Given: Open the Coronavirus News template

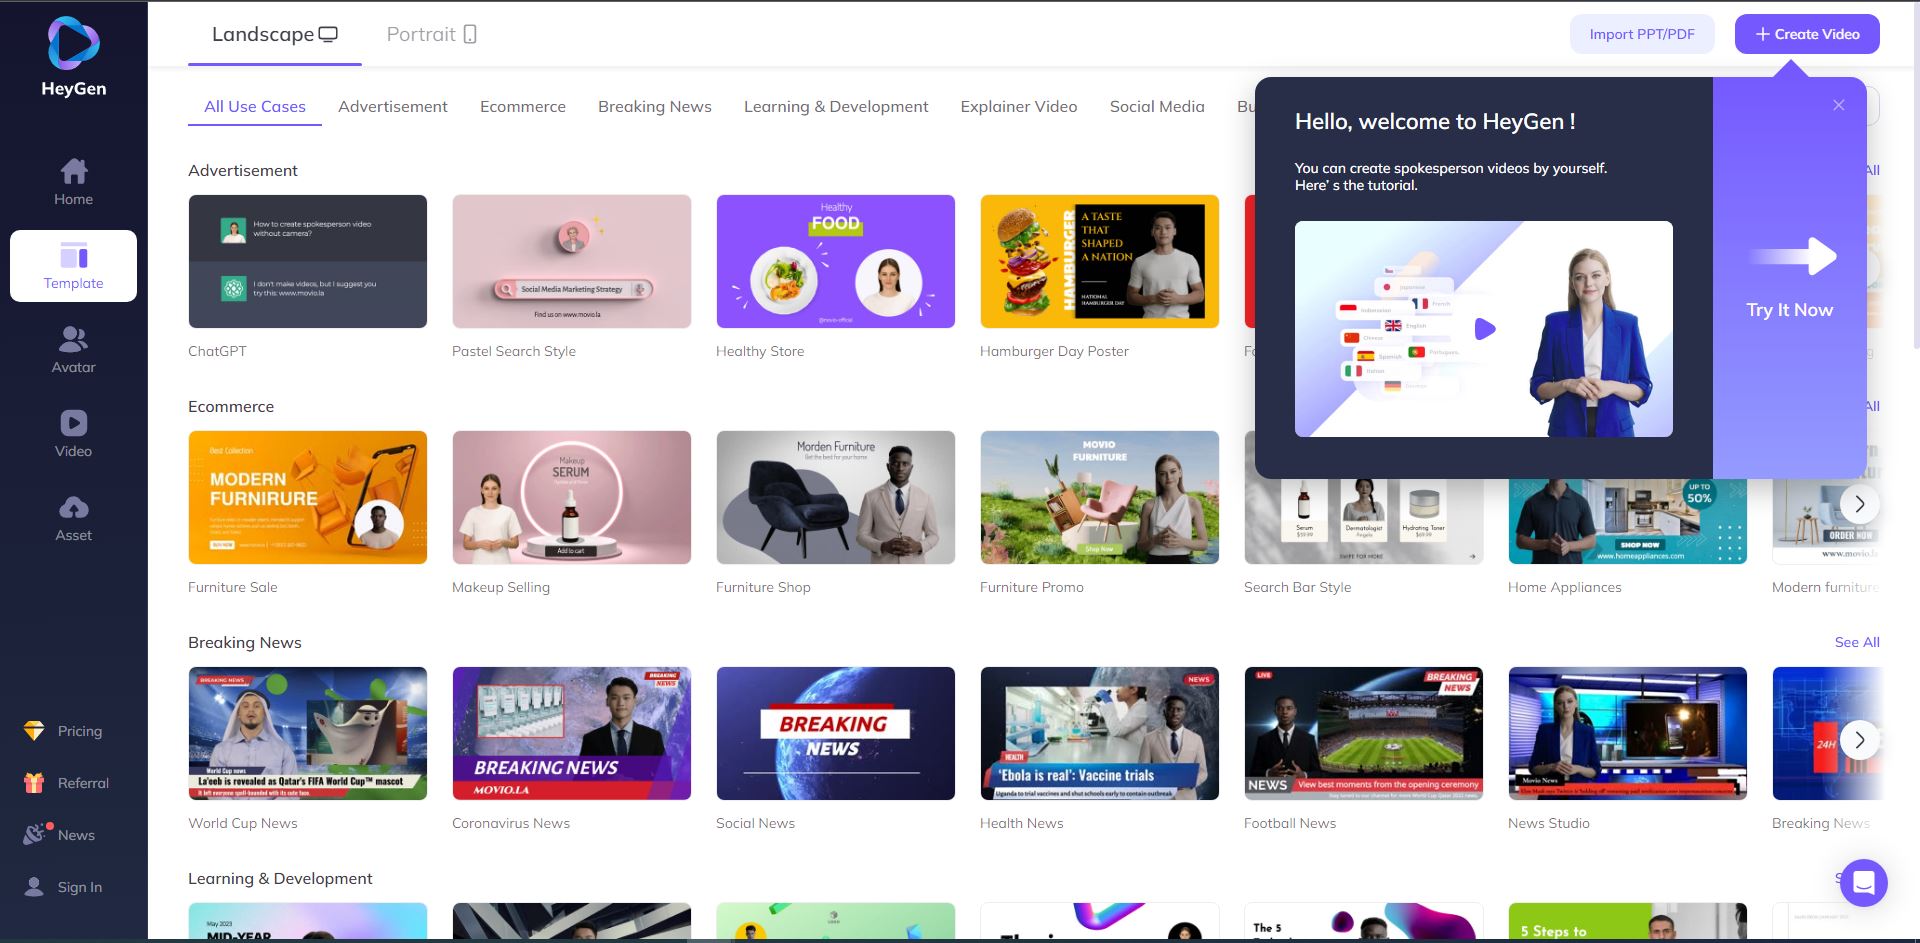Looking at the screenshot, I should (x=572, y=733).
